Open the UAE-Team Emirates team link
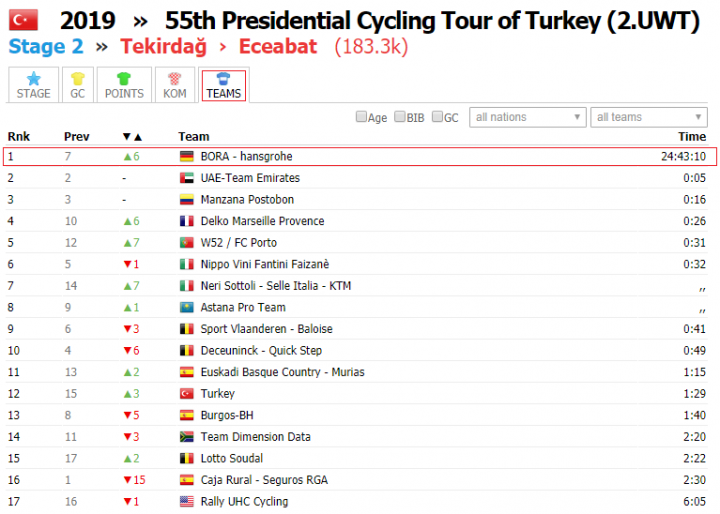720x514 pixels. click(250, 178)
